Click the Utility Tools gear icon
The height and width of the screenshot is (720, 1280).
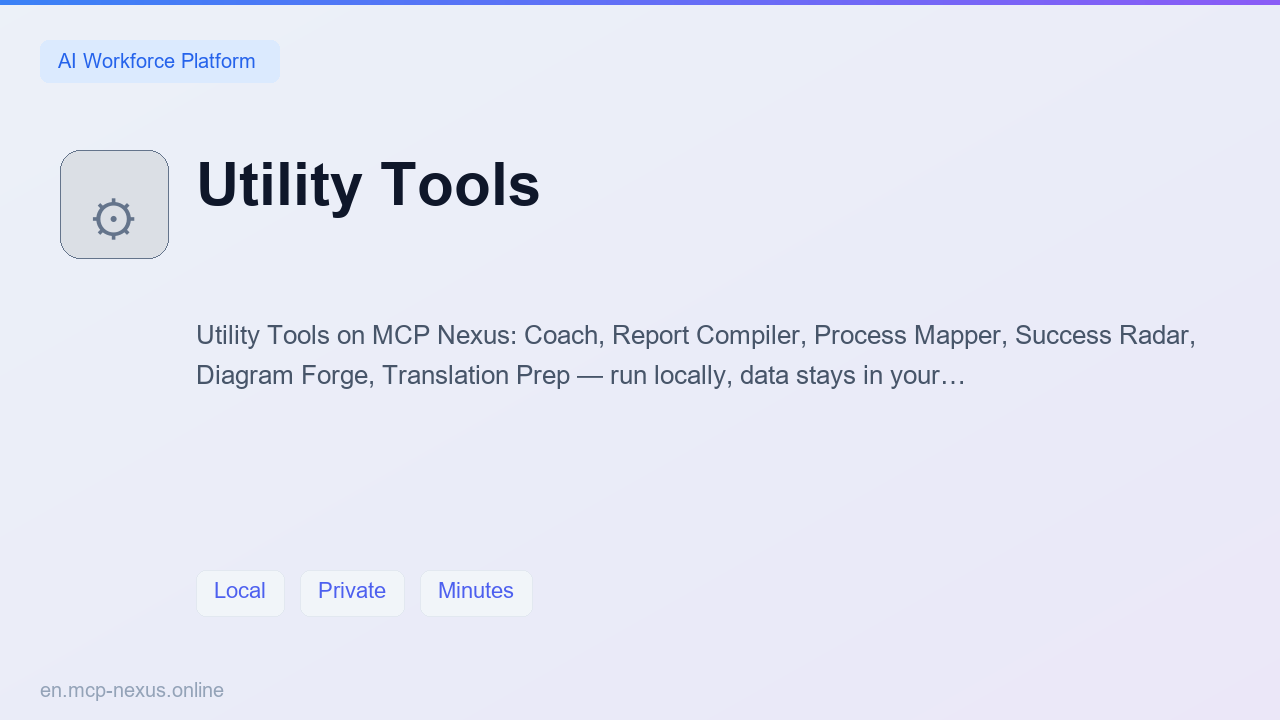114,205
